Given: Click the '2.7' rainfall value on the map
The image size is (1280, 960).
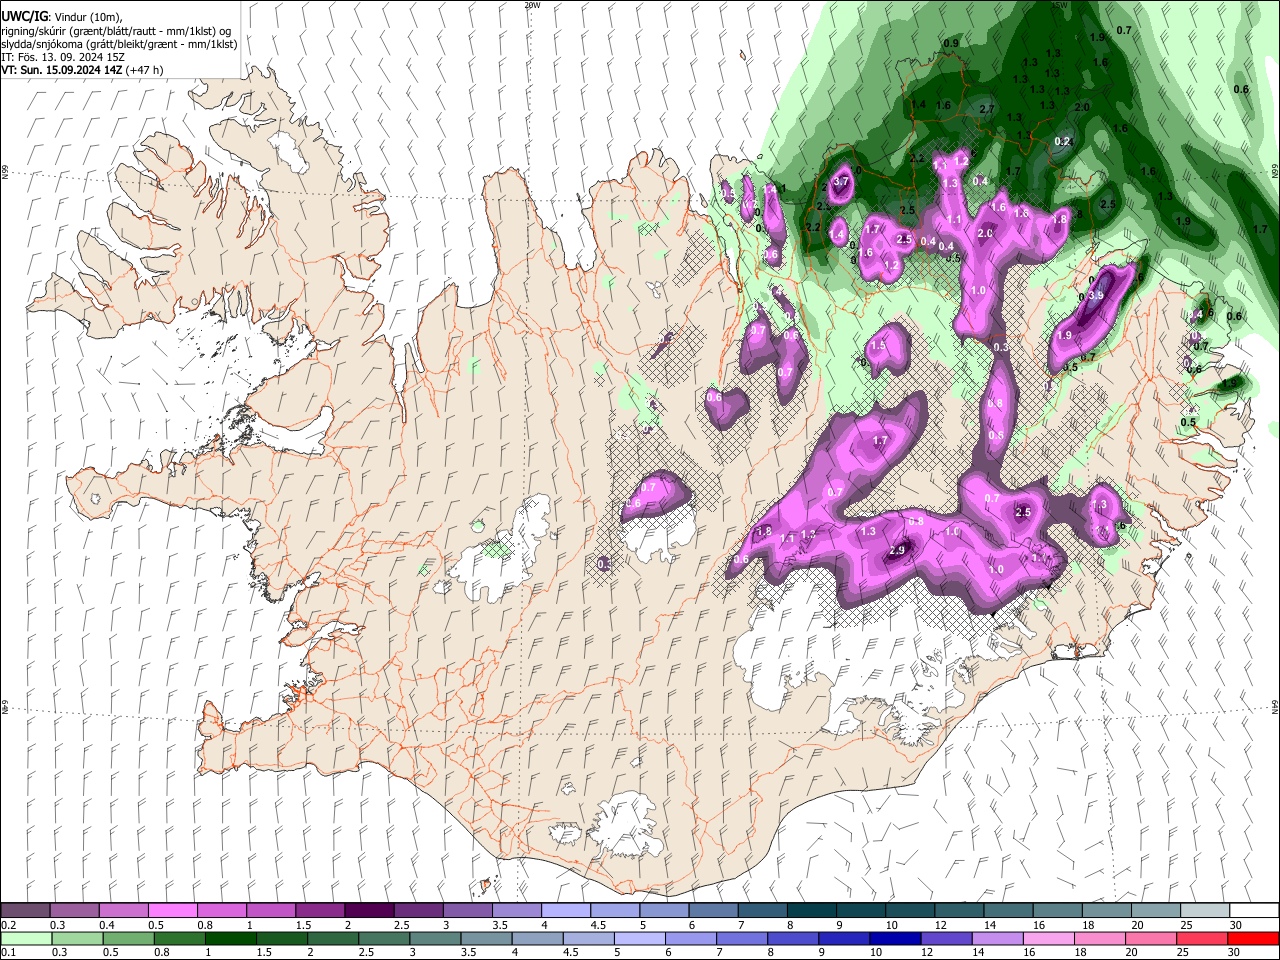Looking at the screenshot, I should (987, 109).
